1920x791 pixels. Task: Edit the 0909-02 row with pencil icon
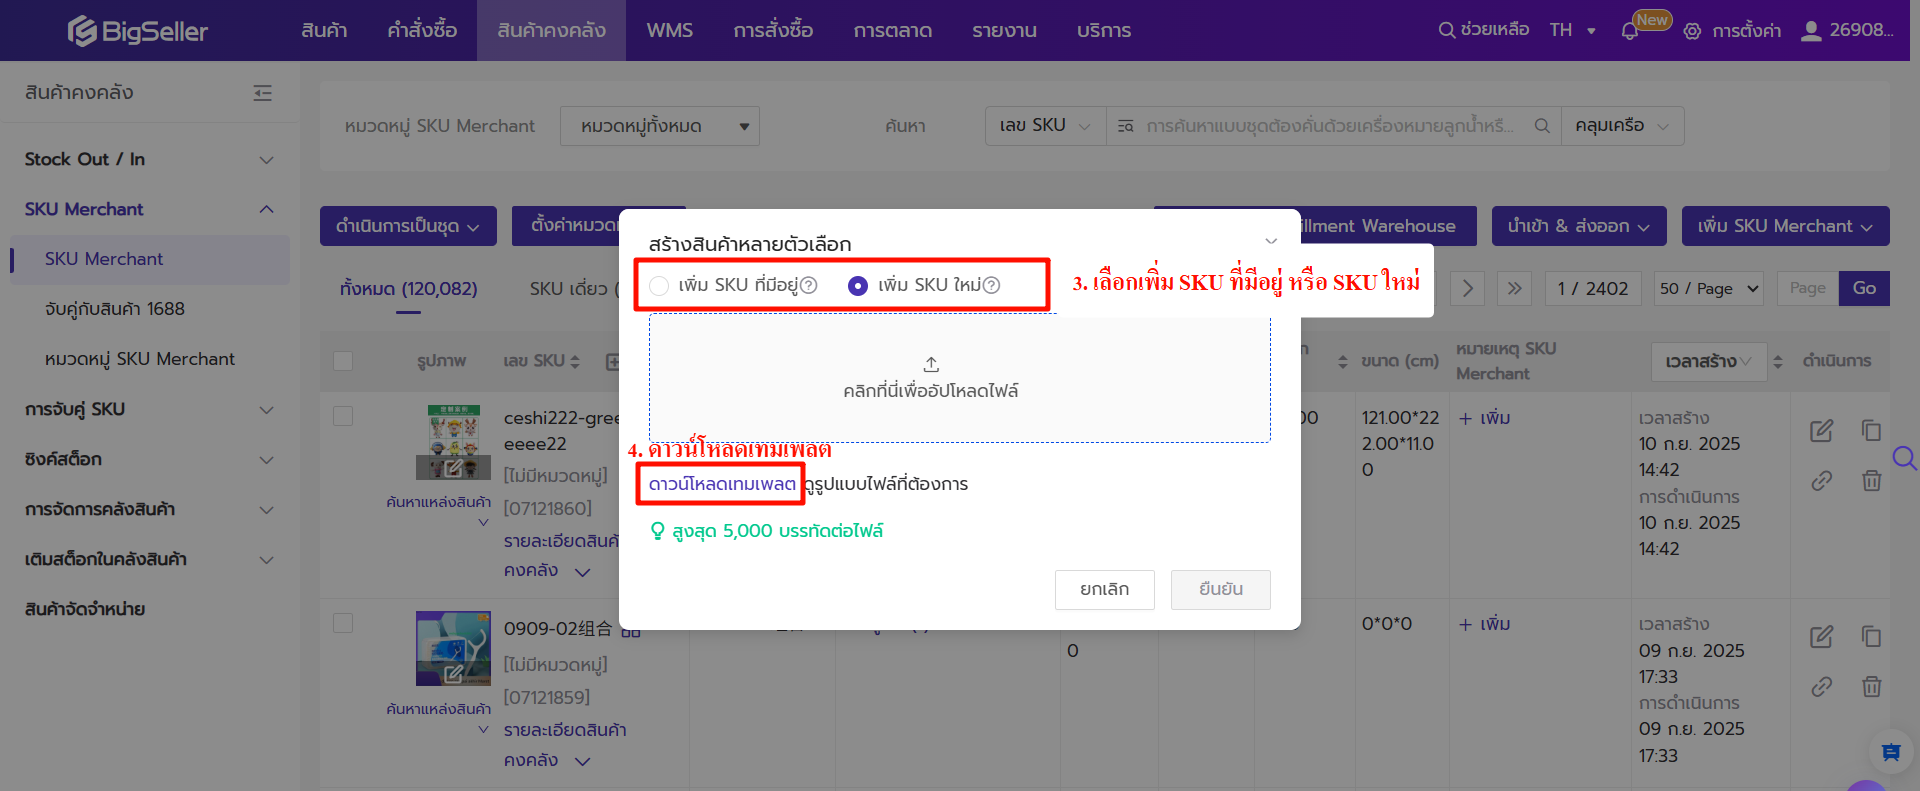pos(1822,637)
